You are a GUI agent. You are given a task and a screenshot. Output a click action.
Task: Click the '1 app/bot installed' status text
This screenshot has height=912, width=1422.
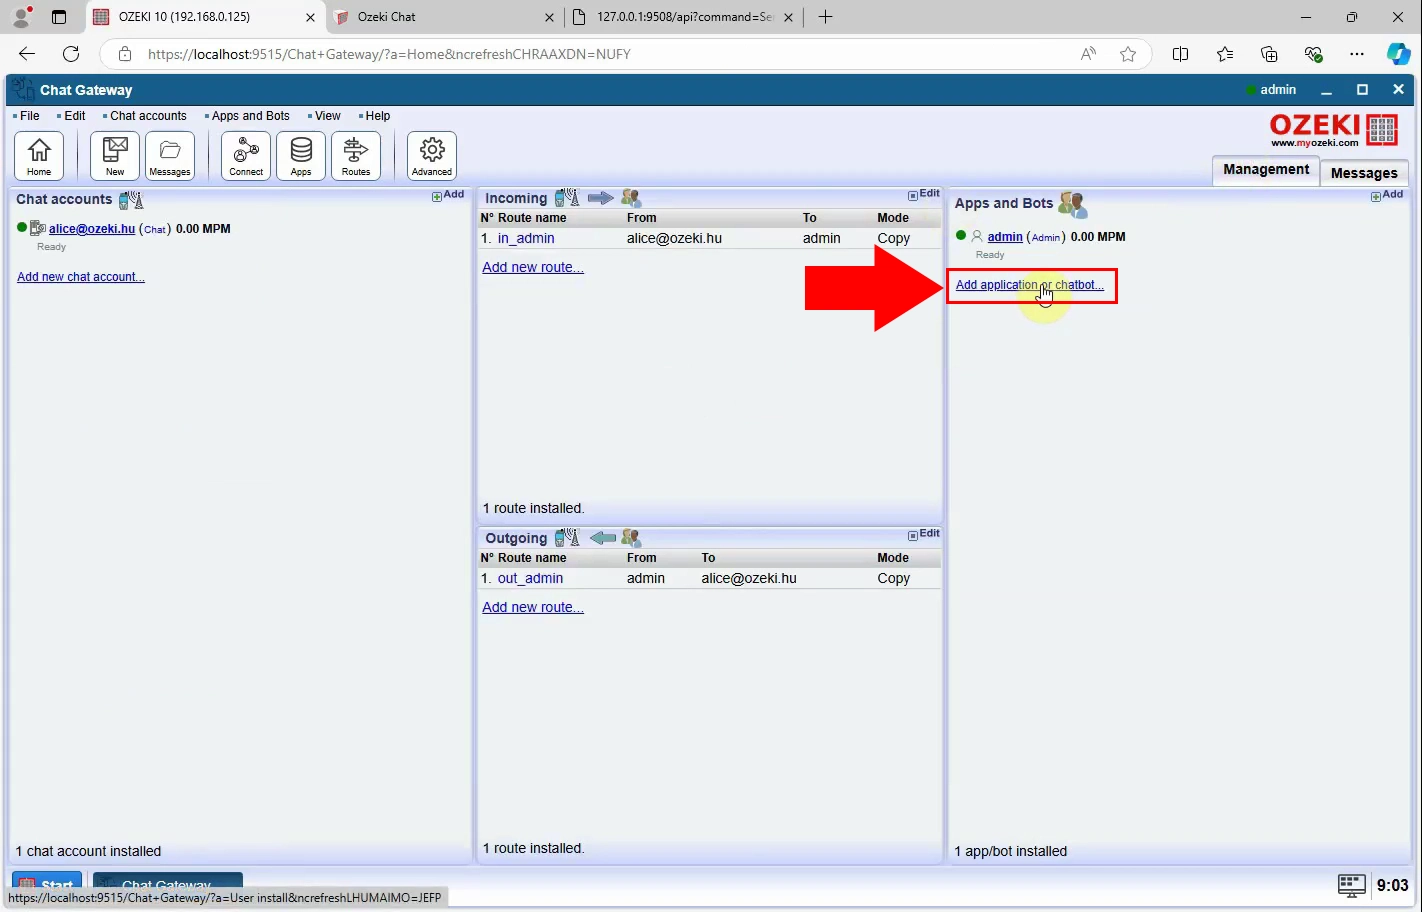[1011, 851]
